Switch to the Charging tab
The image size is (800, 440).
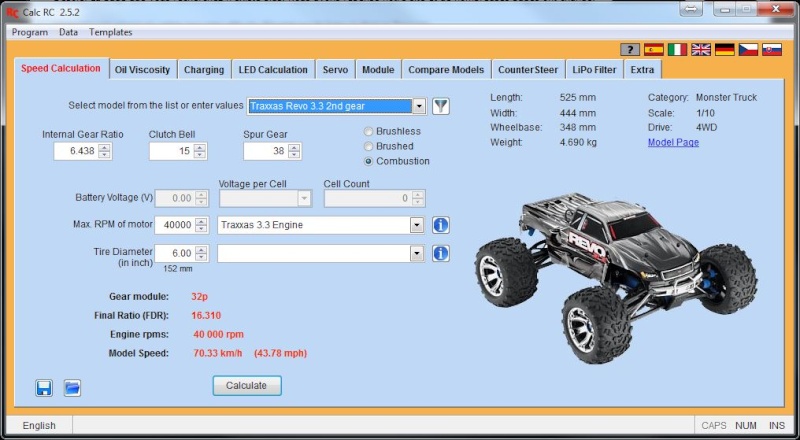(204, 70)
